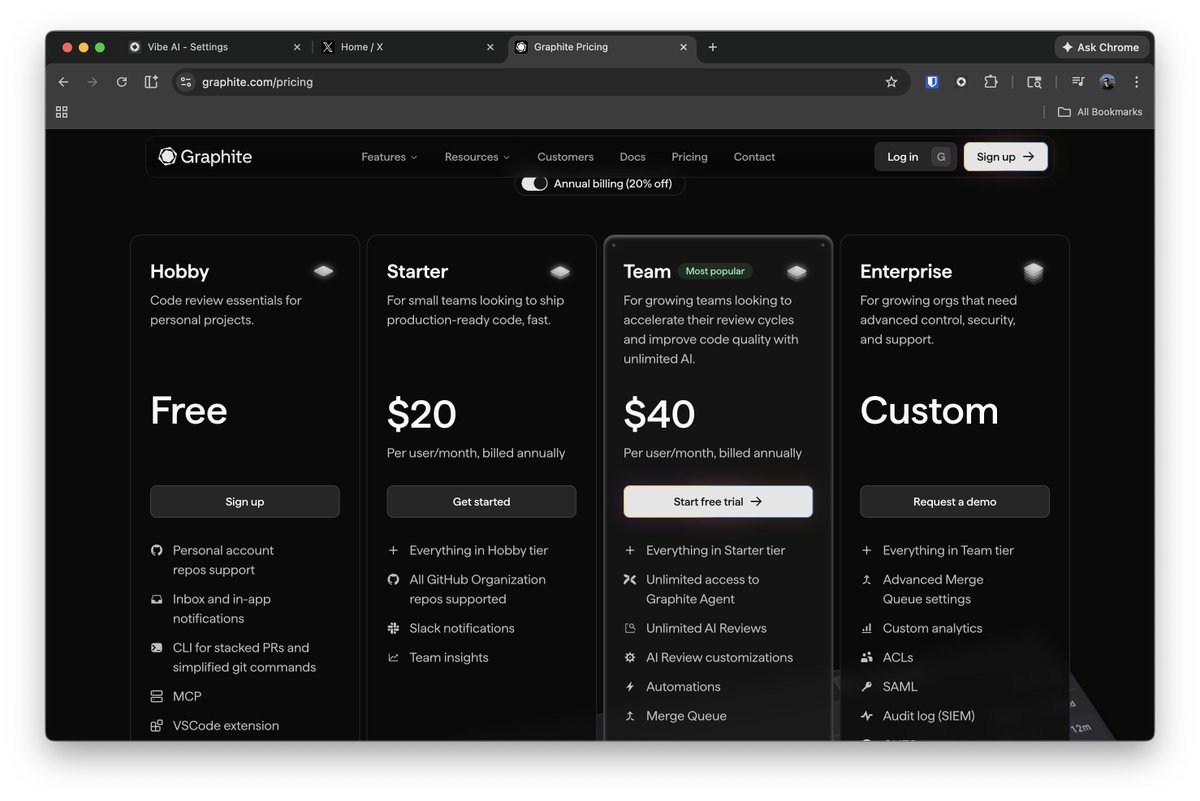This screenshot has width=1200, height=801.
Task: Close the Vibe AI - Settings tab
Action: pos(297,47)
